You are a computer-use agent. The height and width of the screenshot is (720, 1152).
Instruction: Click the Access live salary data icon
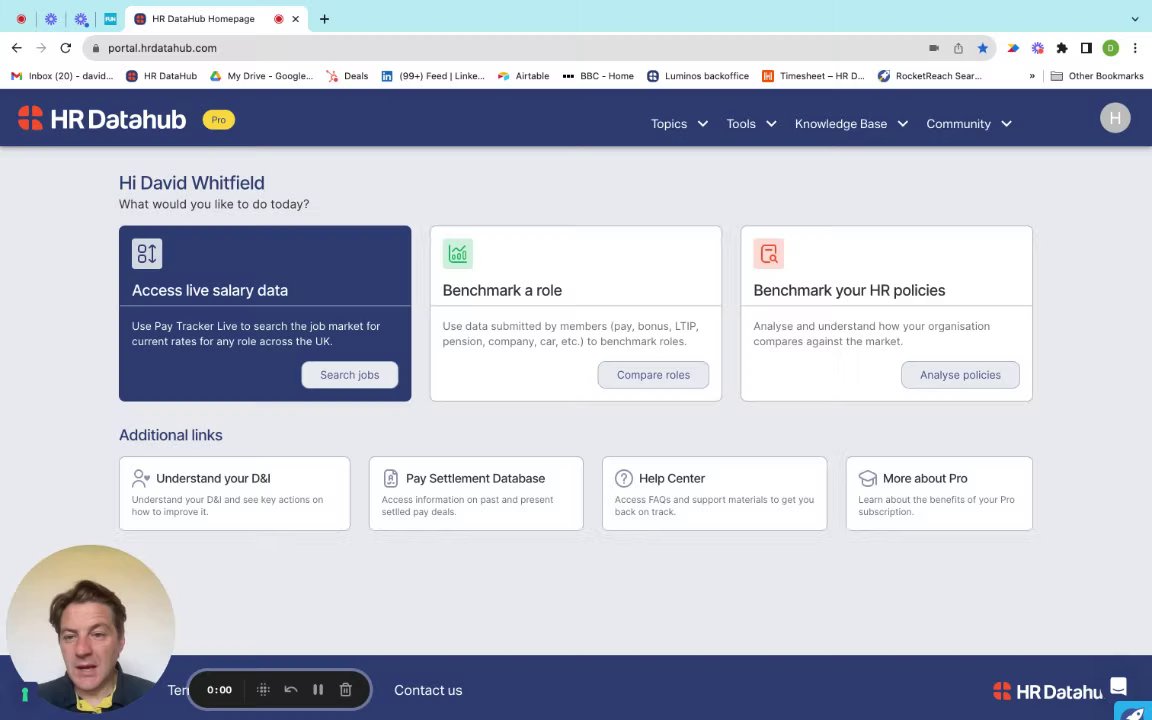(x=147, y=253)
